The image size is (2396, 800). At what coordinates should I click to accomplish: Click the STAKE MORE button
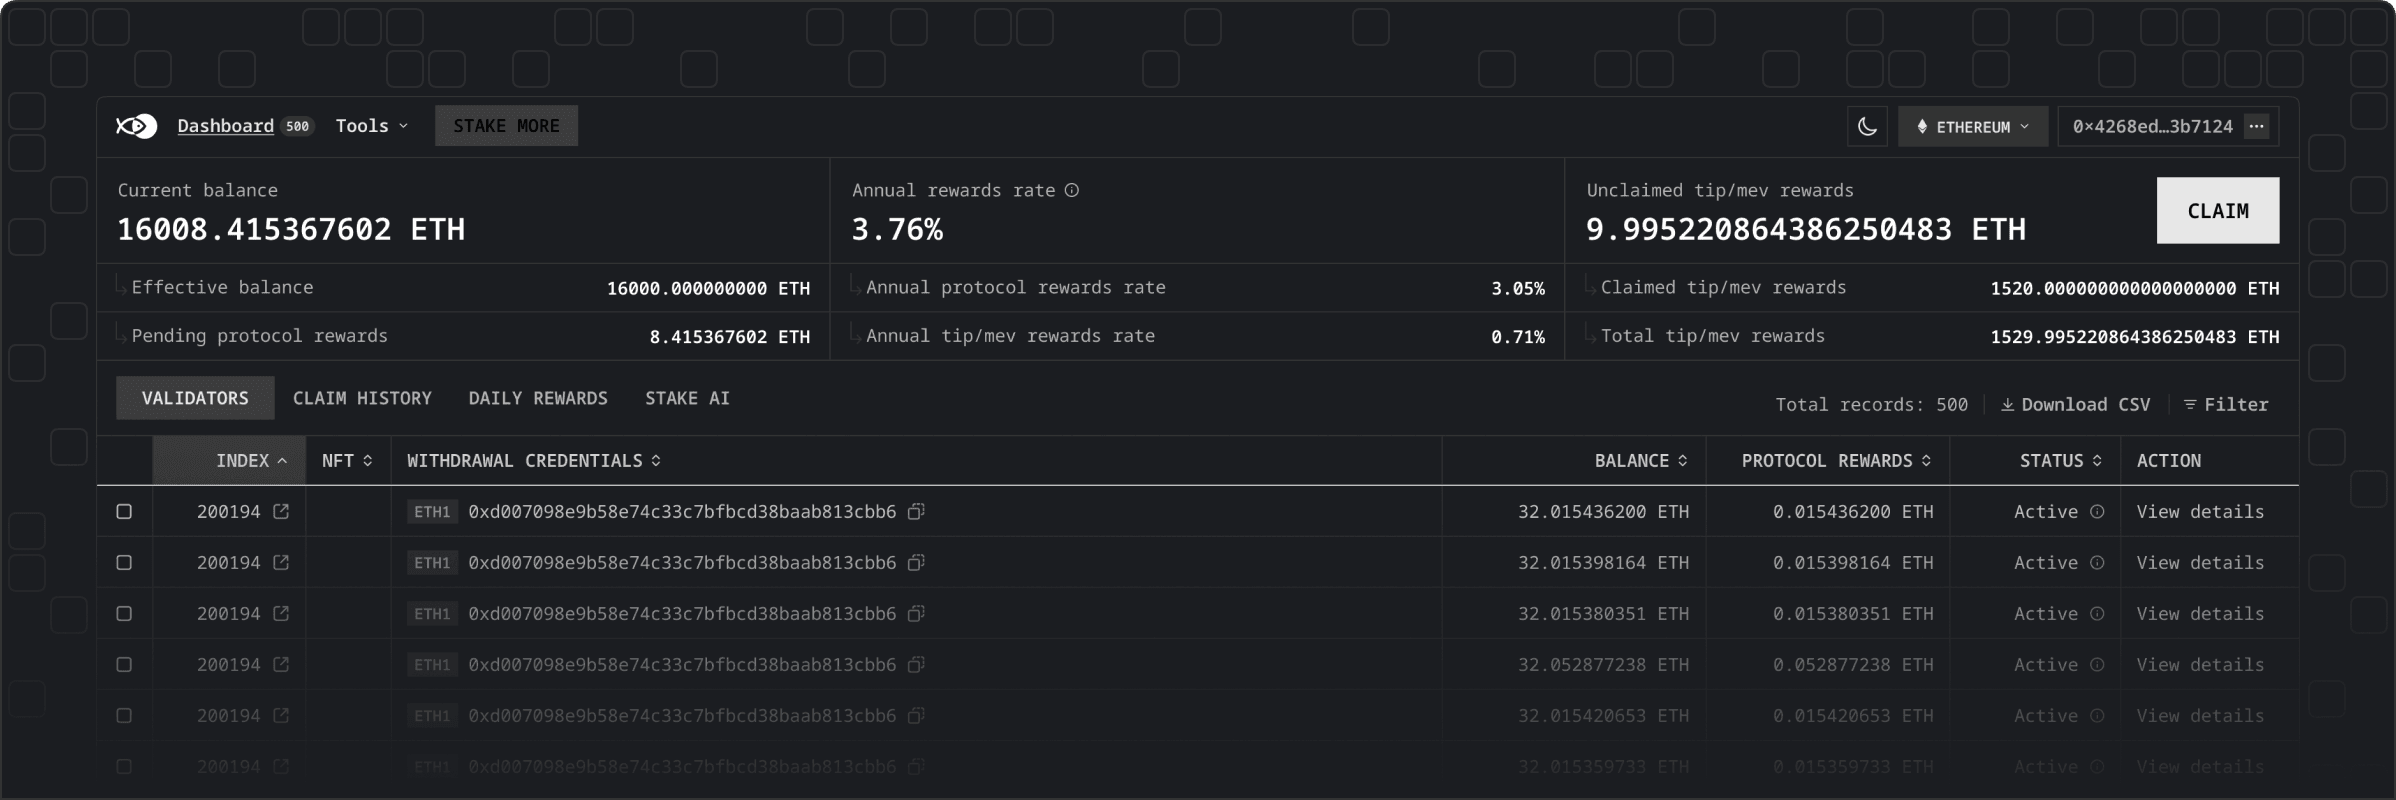click(x=506, y=126)
